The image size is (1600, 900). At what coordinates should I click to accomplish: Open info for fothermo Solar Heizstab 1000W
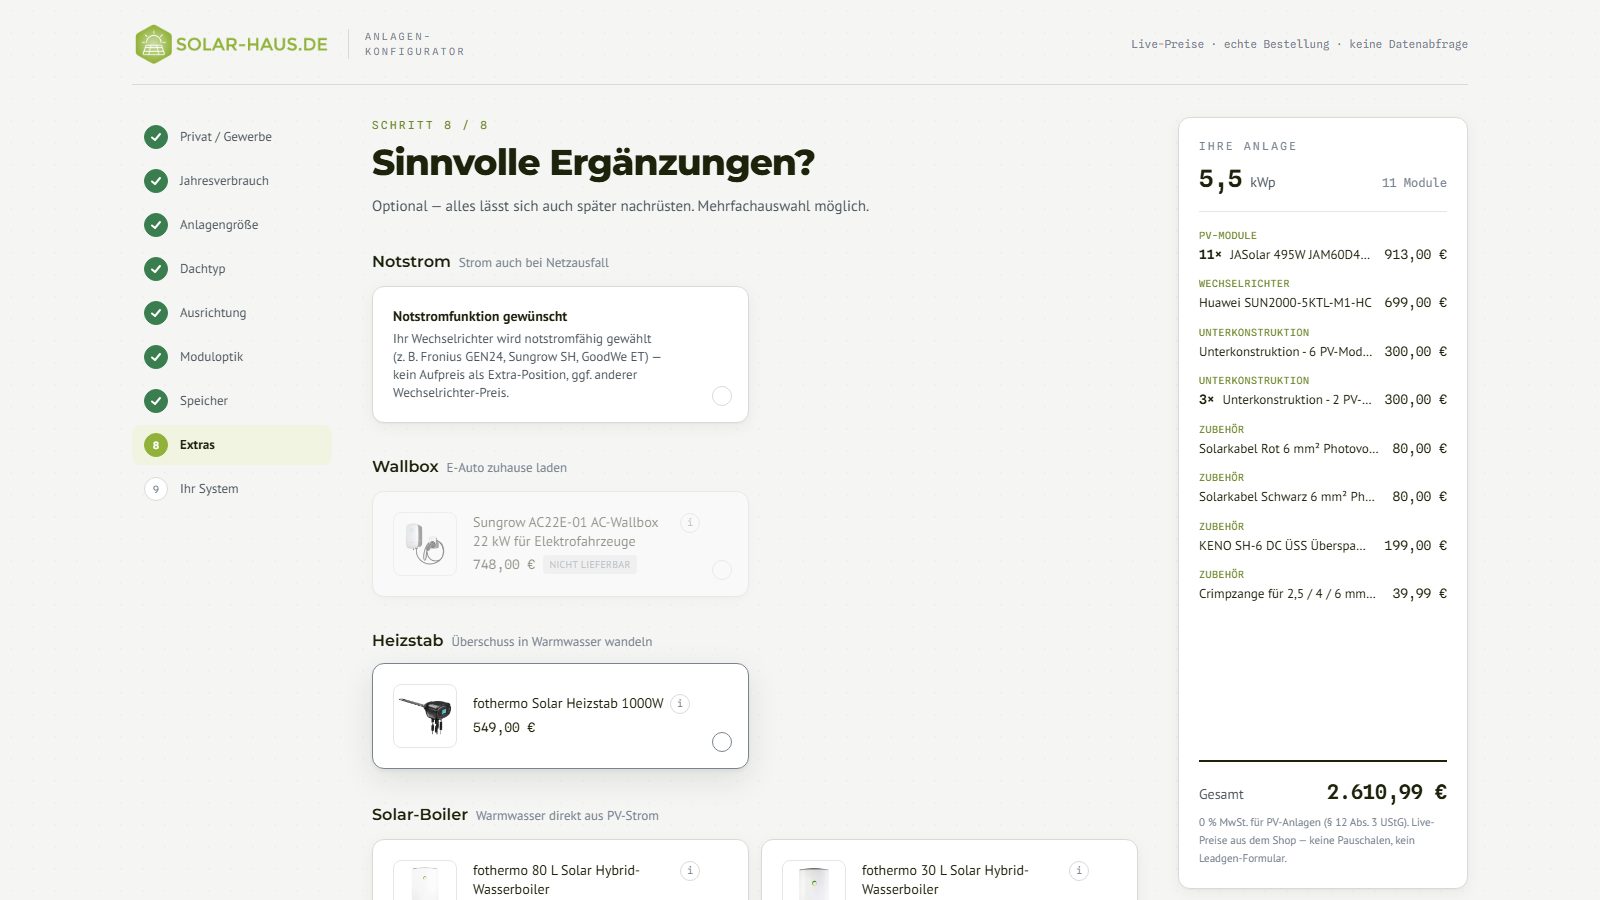[680, 703]
